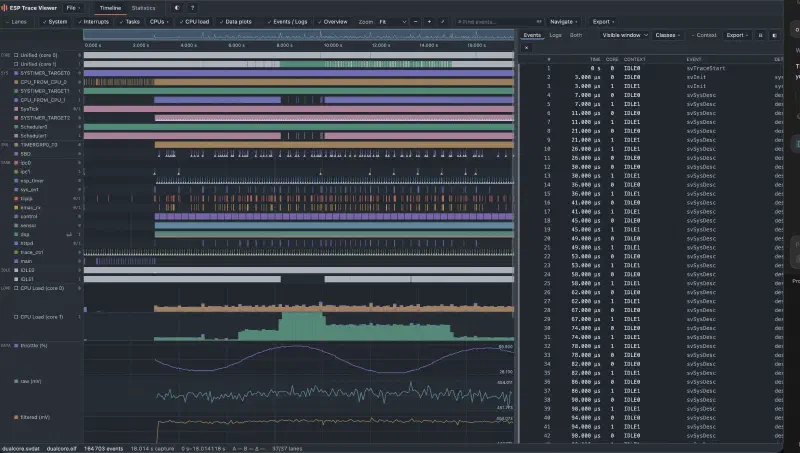The width and height of the screenshot is (800, 453).
Task: Select the svTraceStart event row
Action: 651,68
